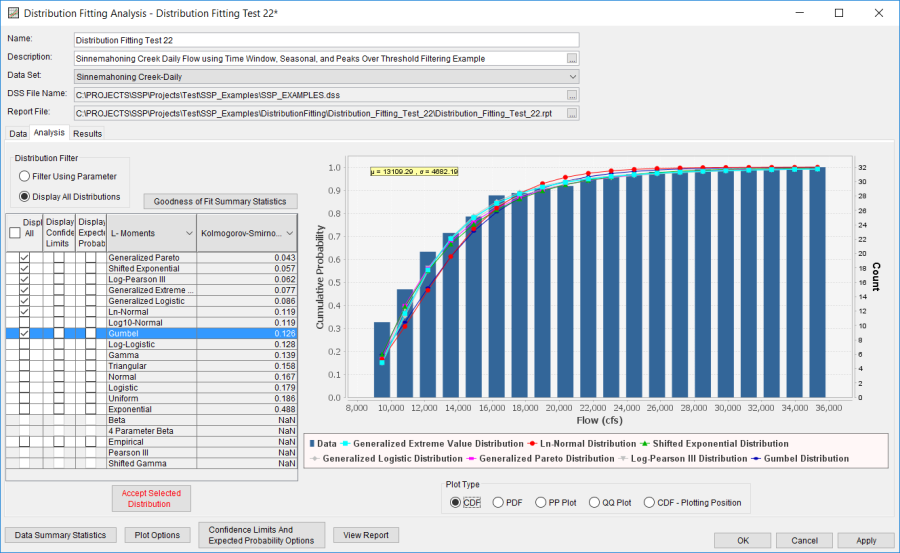Click Gumbel Distribution legend entry
This screenshot has height=553, width=900.
click(x=800, y=459)
